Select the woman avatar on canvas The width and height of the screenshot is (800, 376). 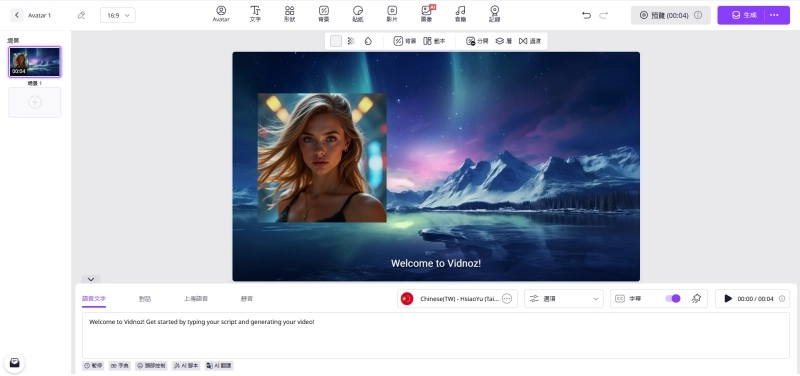[x=322, y=158]
